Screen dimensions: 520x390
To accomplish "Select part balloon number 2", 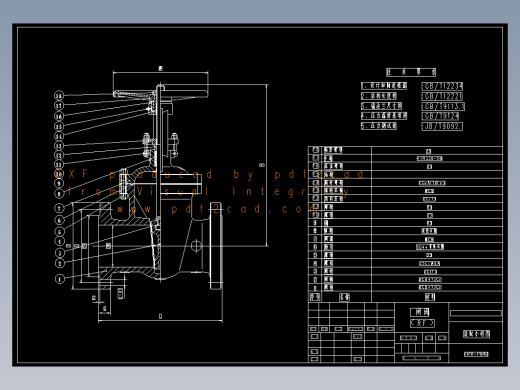I will click(x=59, y=263).
